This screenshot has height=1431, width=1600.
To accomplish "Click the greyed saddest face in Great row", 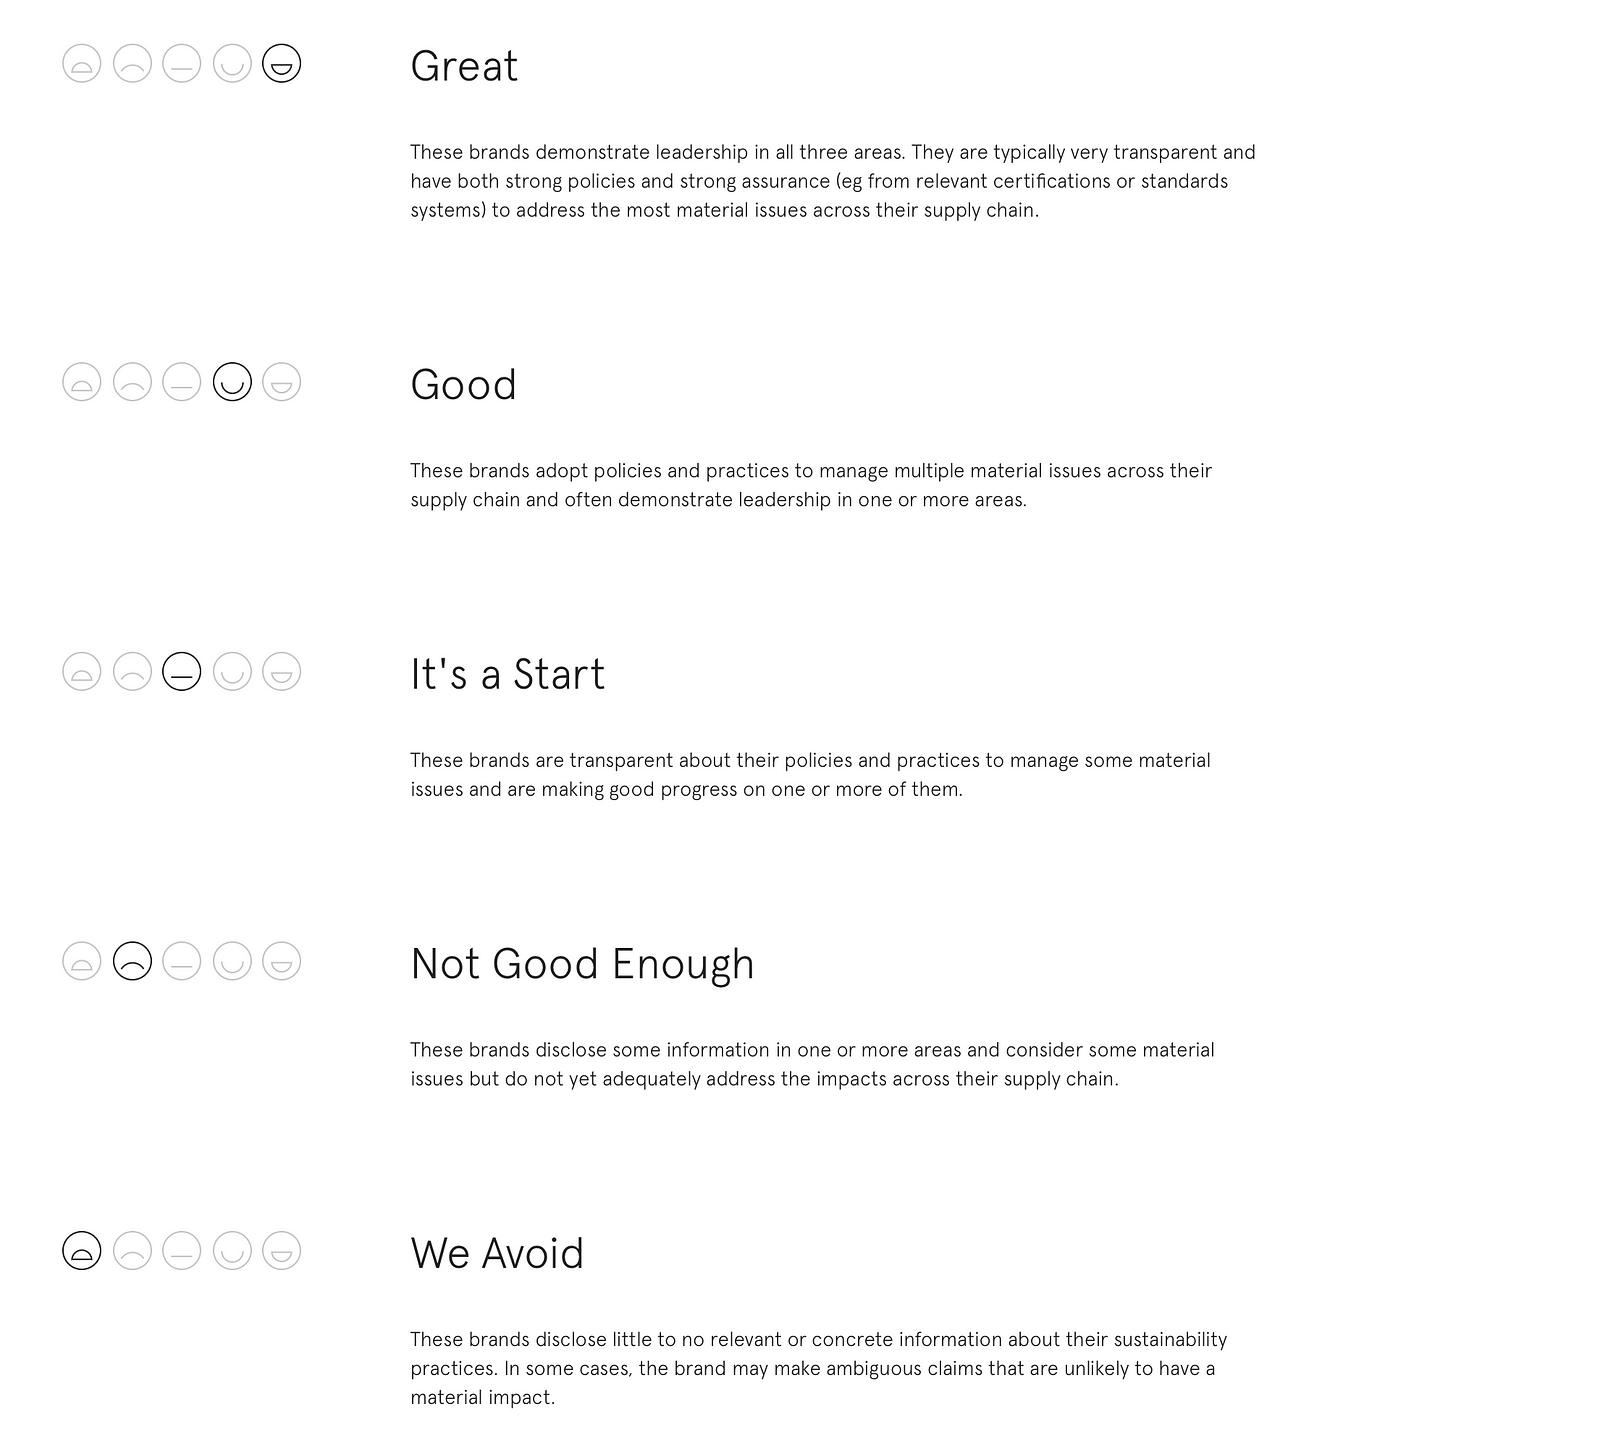I will coord(82,64).
